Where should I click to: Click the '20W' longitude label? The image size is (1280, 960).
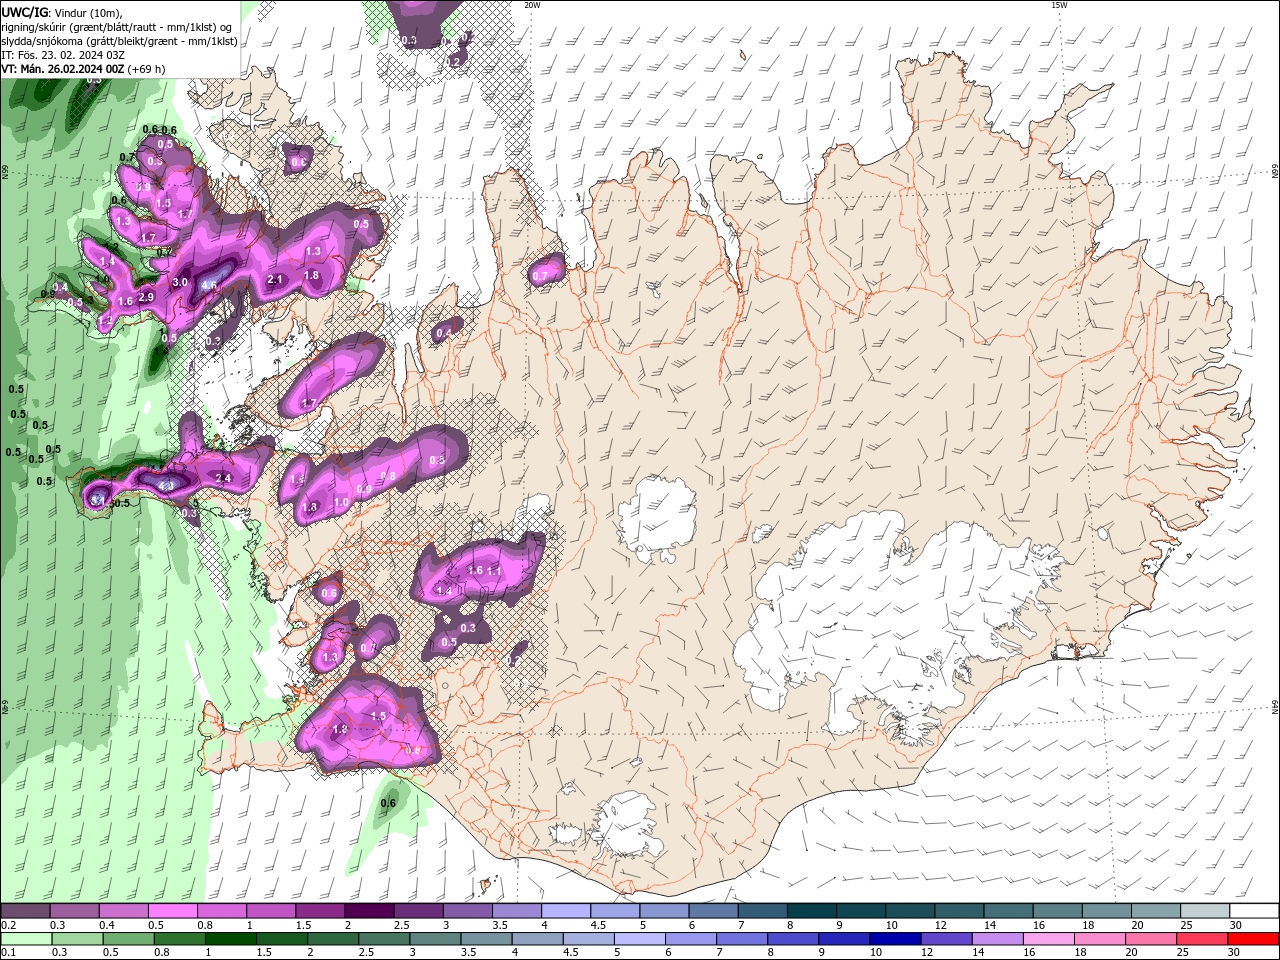(x=532, y=4)
